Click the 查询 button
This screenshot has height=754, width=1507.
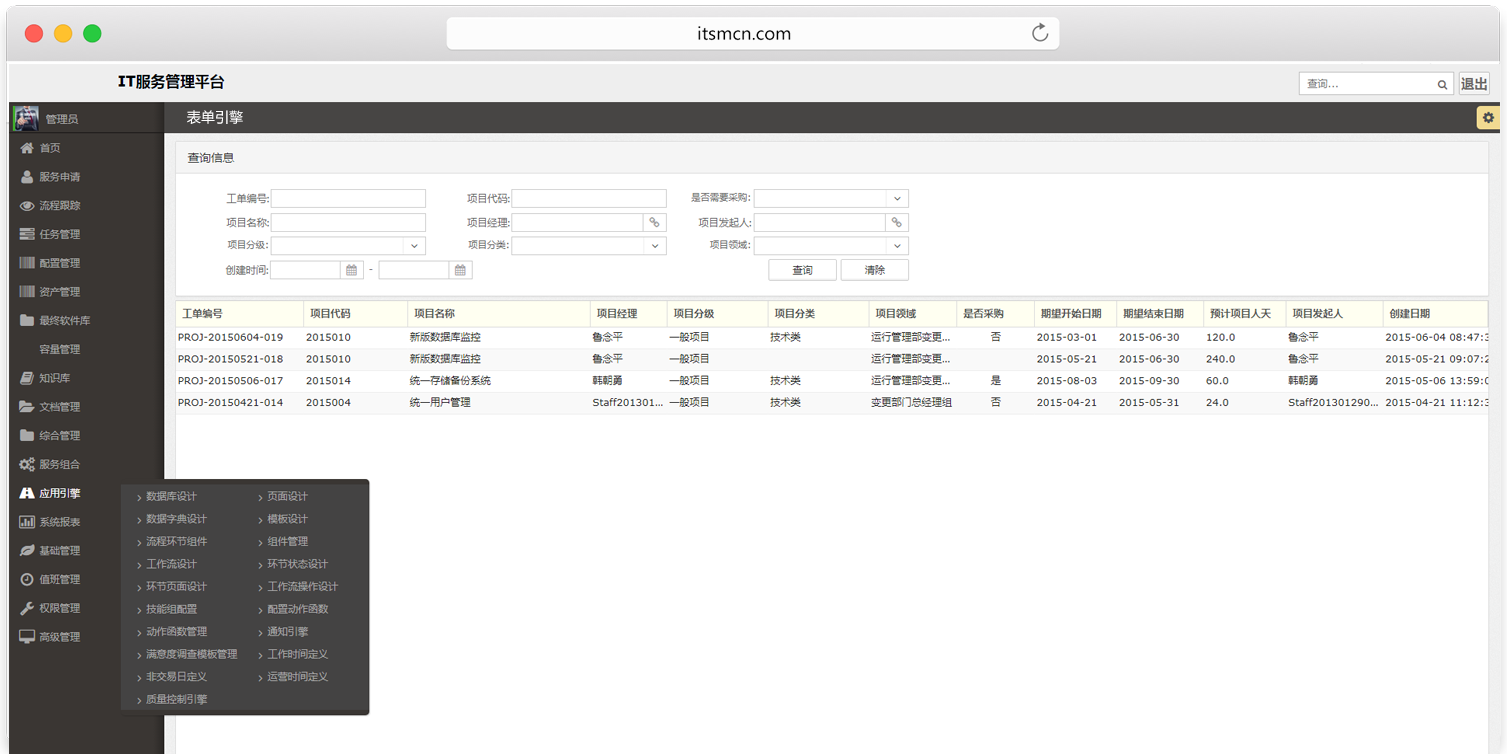coord(802,270)
